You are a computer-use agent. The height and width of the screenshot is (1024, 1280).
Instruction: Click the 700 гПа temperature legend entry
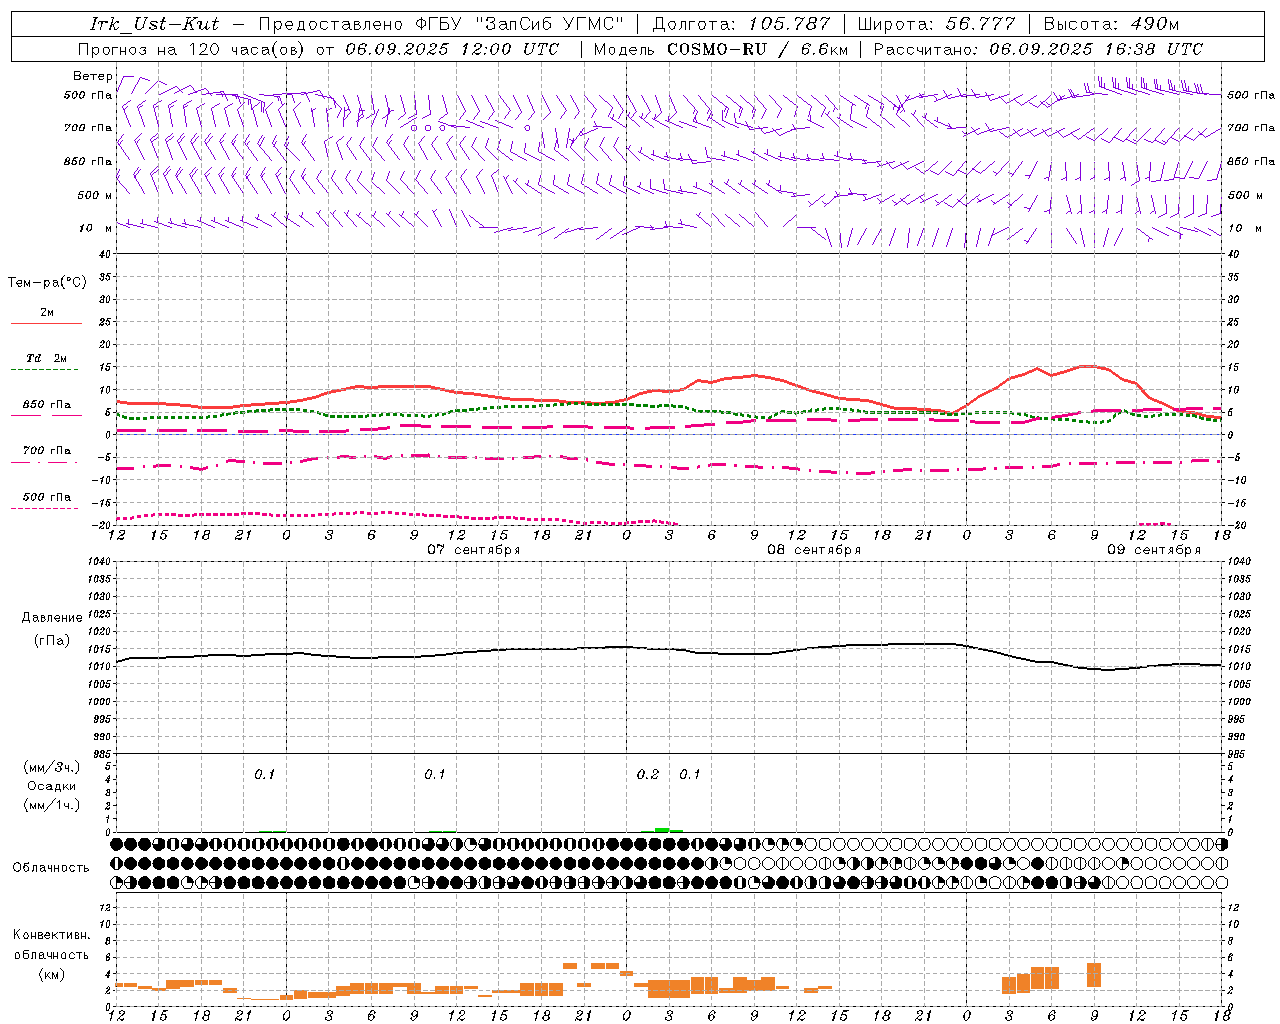47,450
